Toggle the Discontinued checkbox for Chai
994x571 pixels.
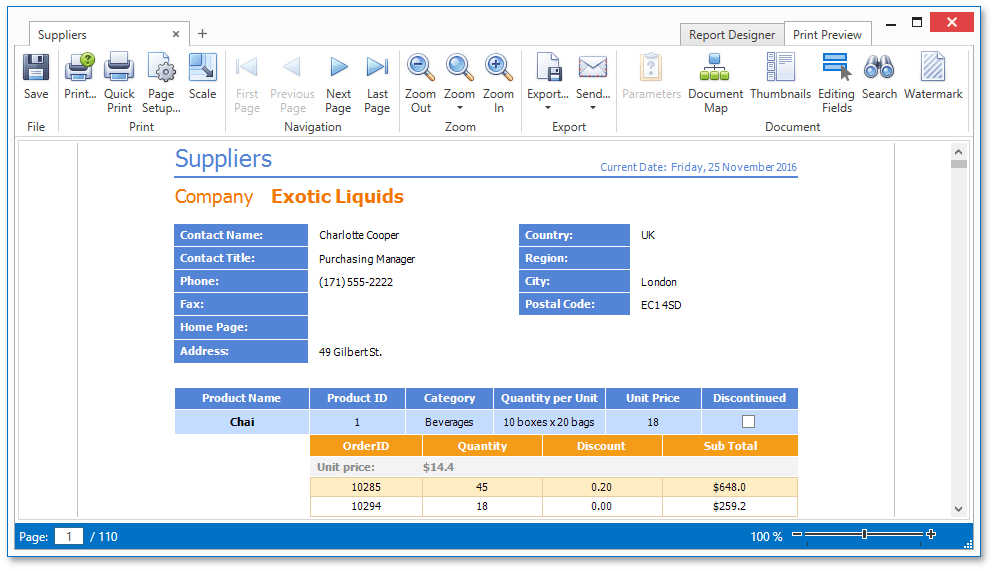[x=748, y=422]
